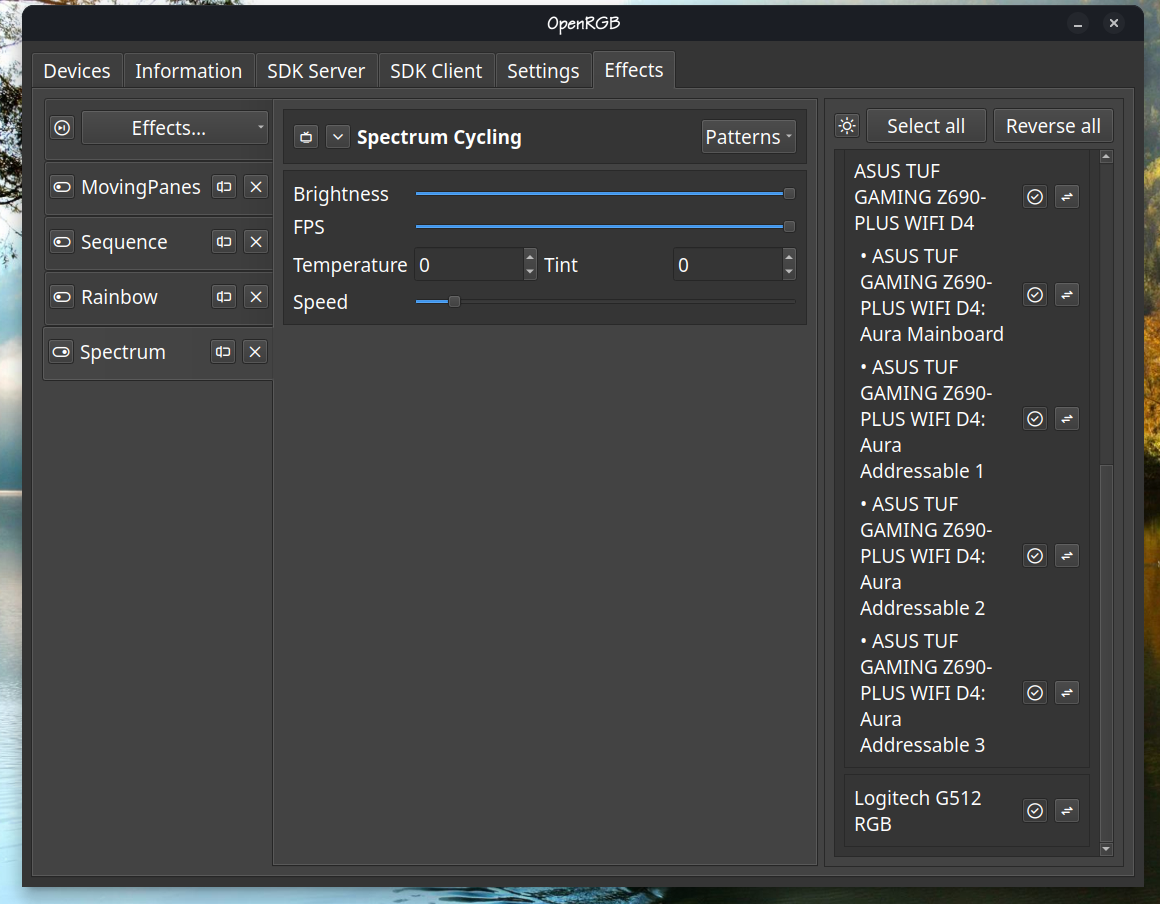The width and height of the screenshot is (1160, 904).
Task: Switch to the Information tab
Action: [189, 71]
